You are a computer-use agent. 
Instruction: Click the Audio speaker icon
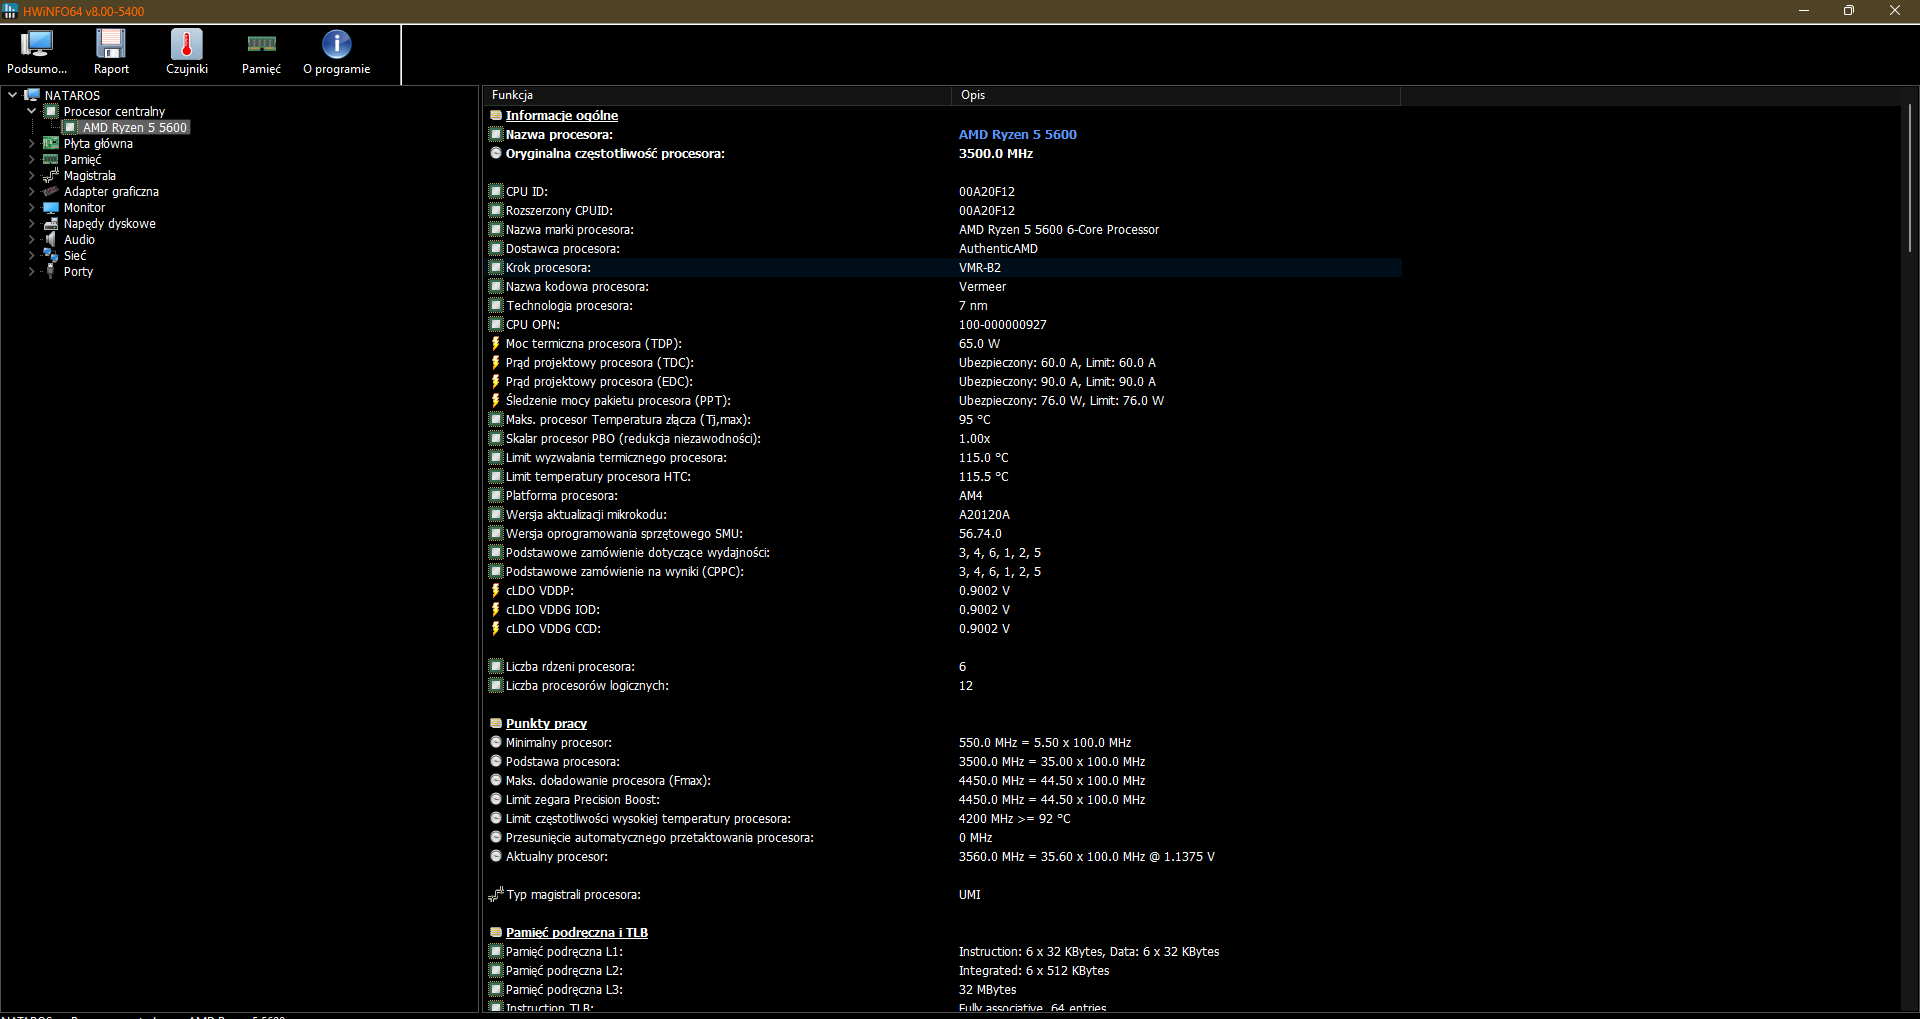click(51, 239)
